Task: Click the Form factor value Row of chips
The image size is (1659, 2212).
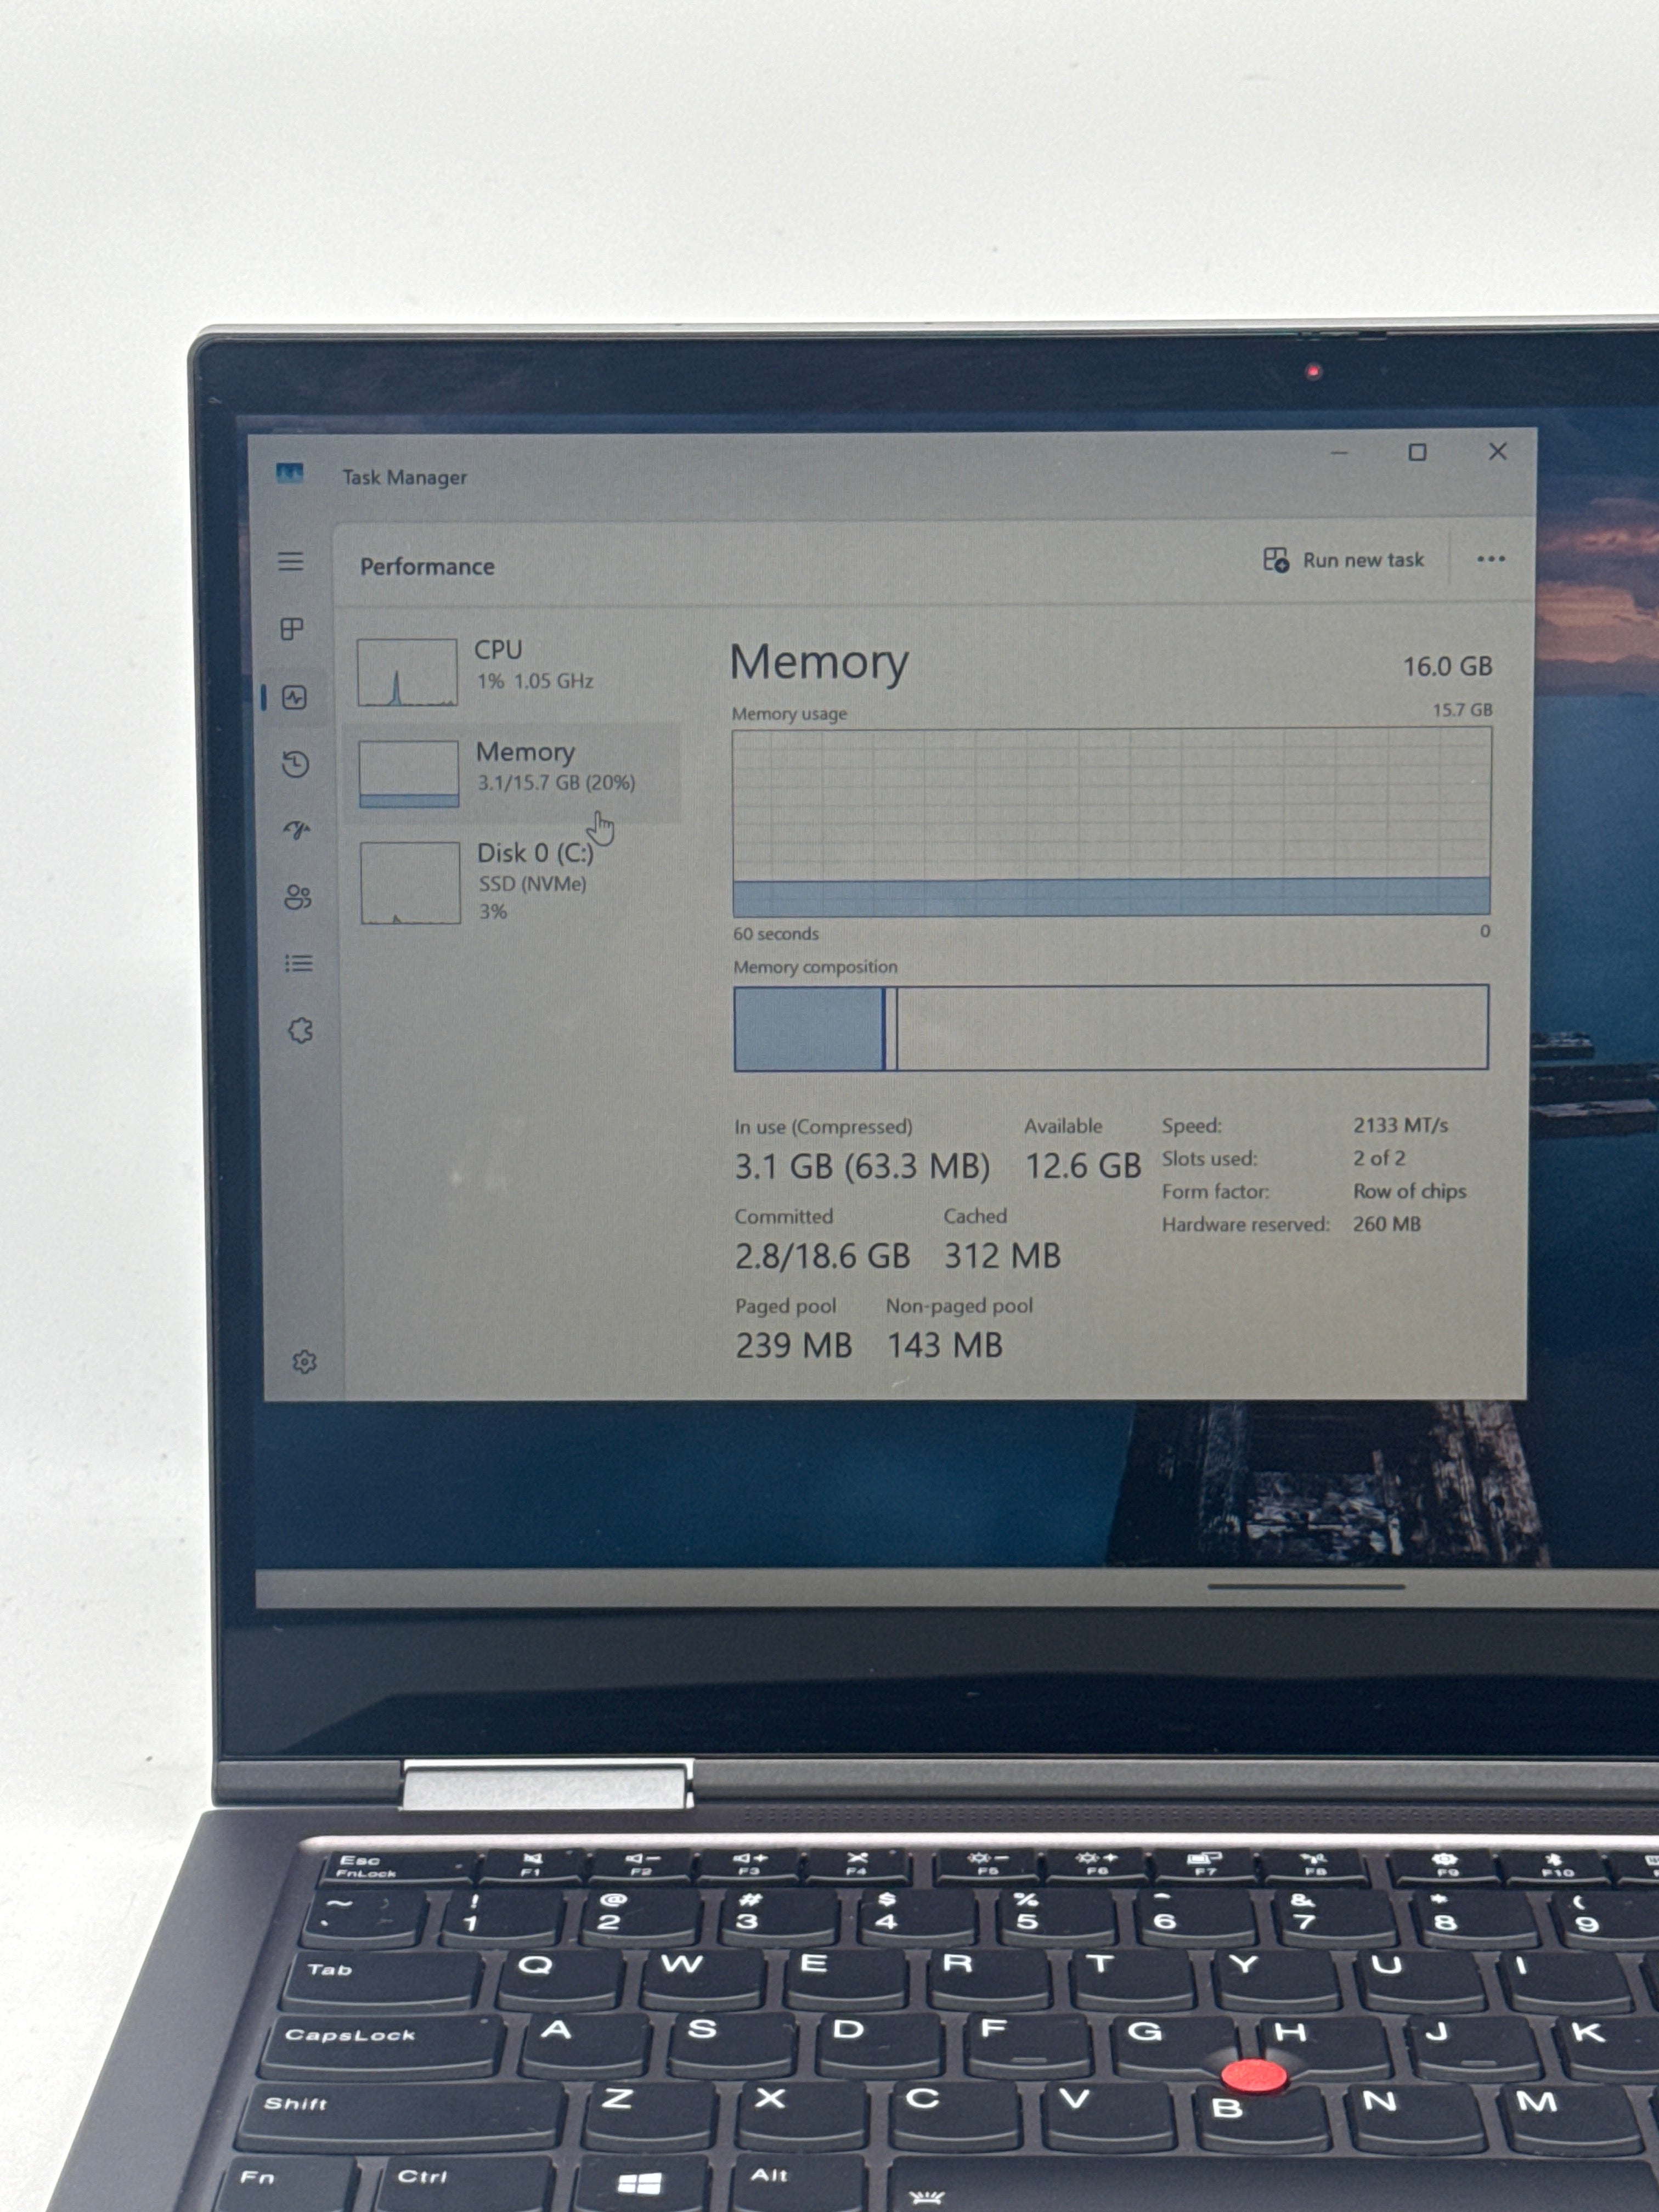Action: pos(1409,1191)
